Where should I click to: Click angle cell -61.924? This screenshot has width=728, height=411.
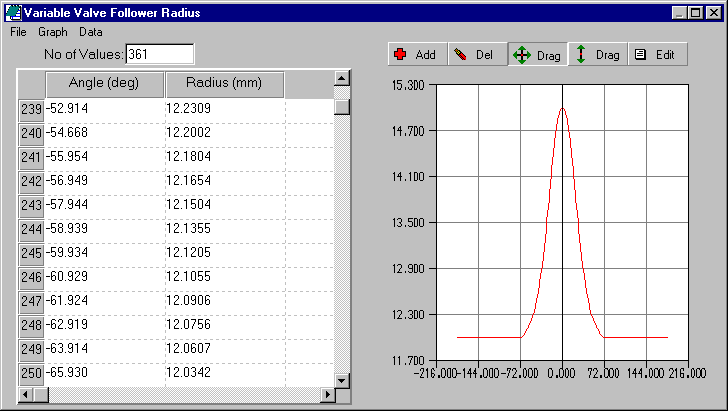[105, 302]
